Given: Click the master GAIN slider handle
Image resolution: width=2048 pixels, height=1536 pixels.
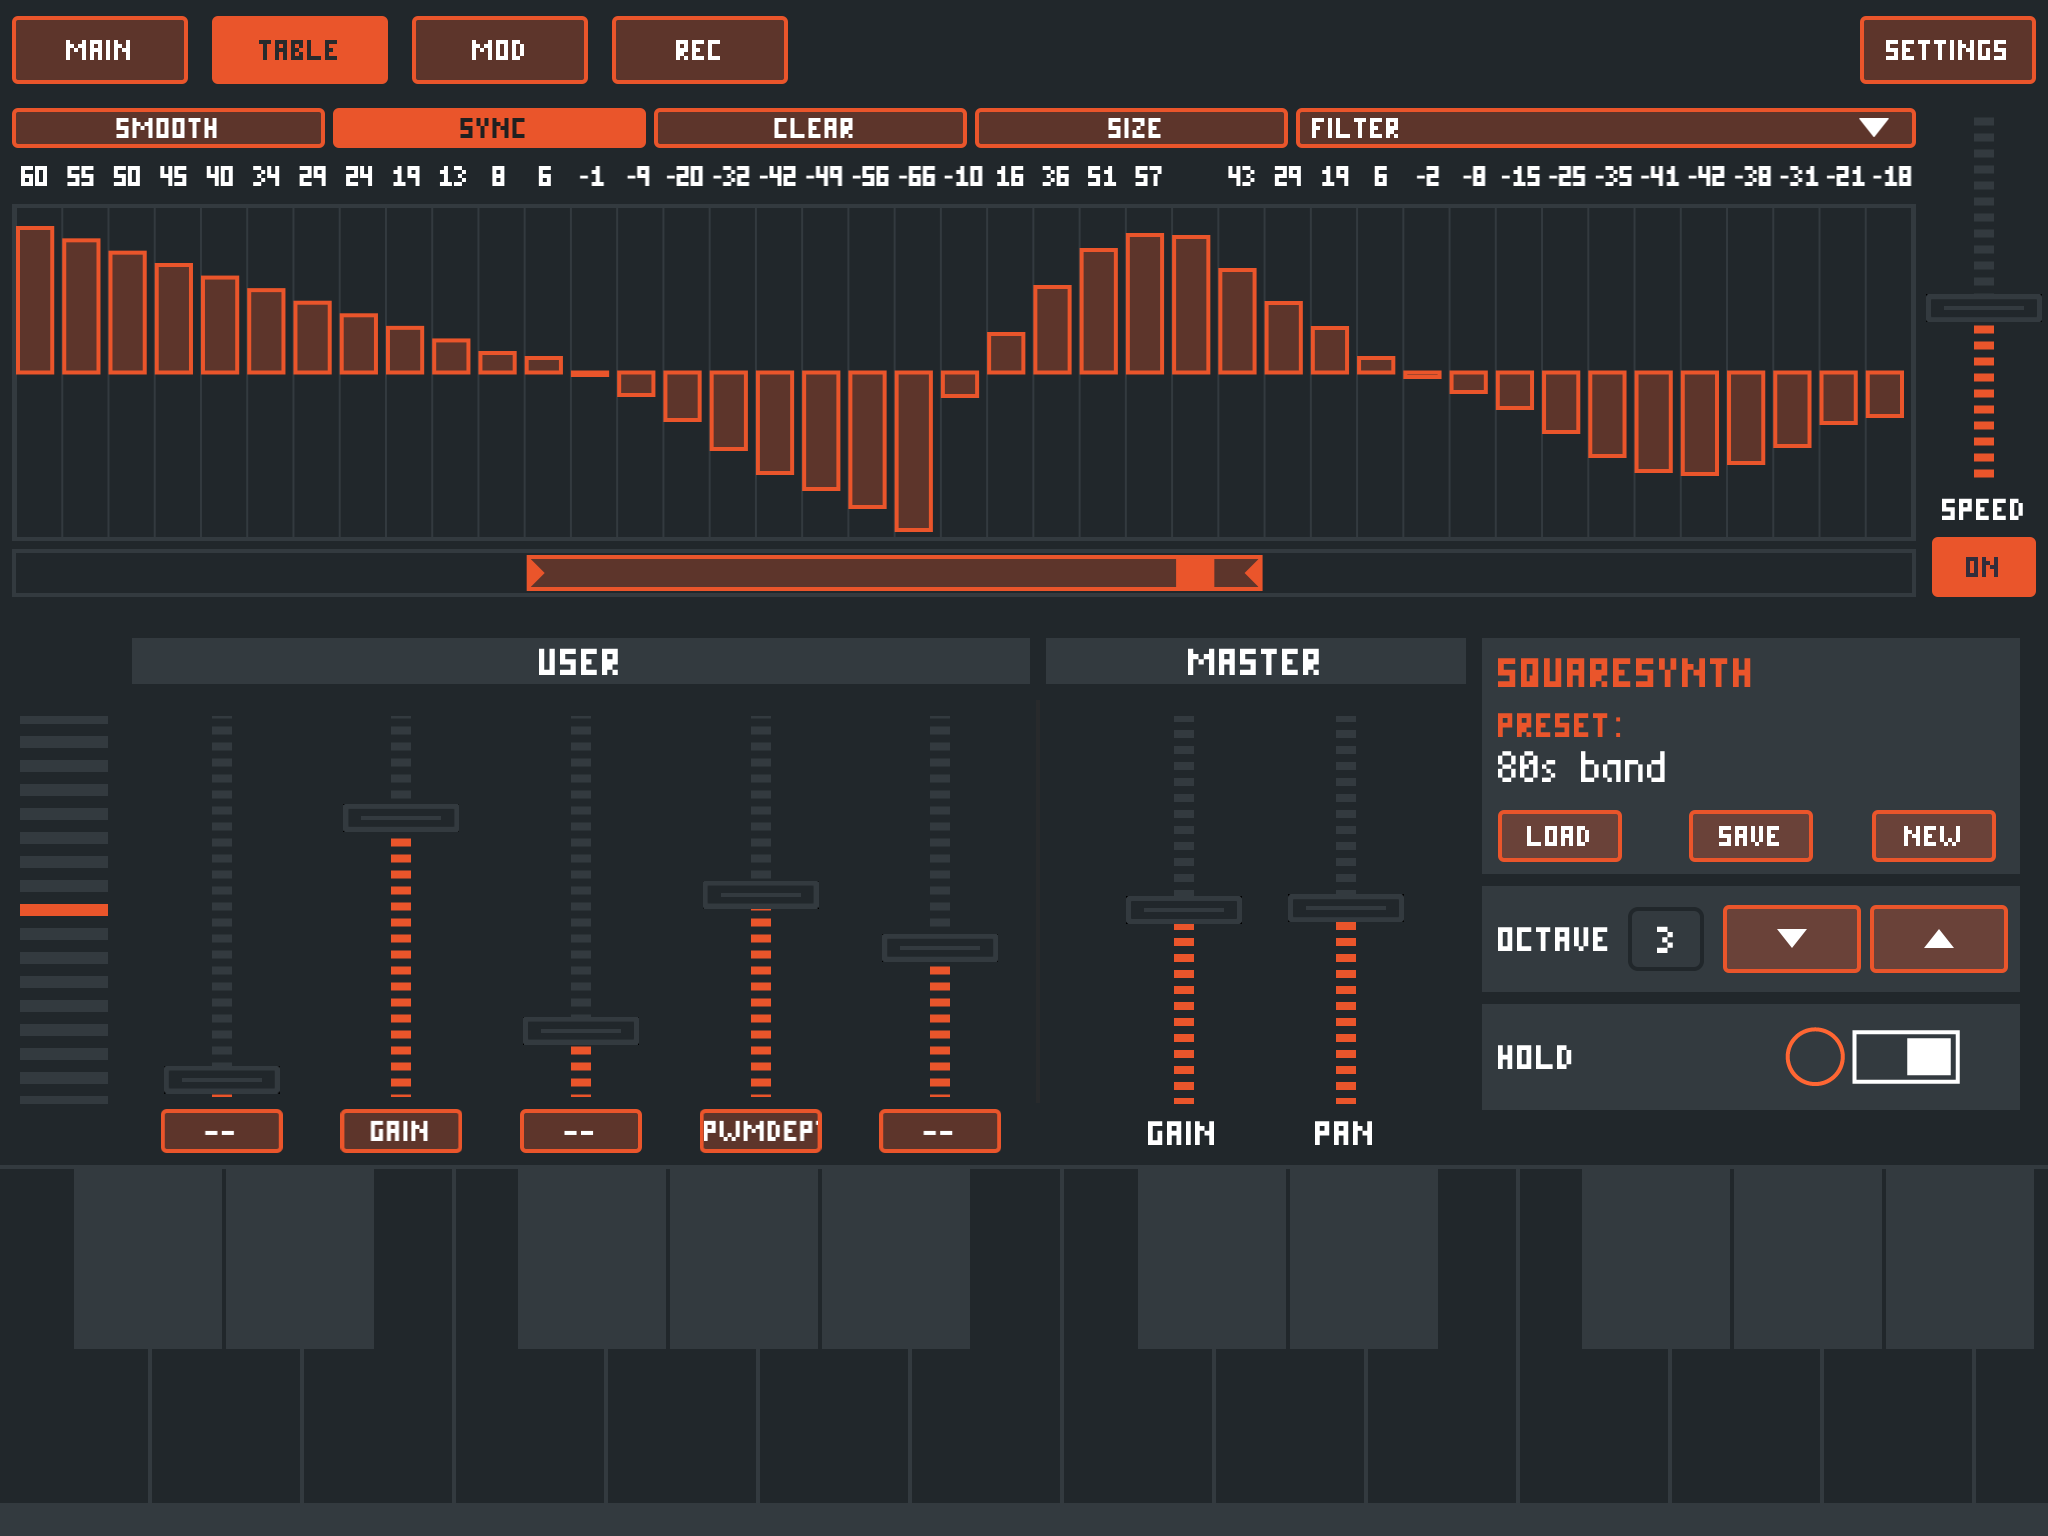Looking at the screenshot, I should 1183,910.
